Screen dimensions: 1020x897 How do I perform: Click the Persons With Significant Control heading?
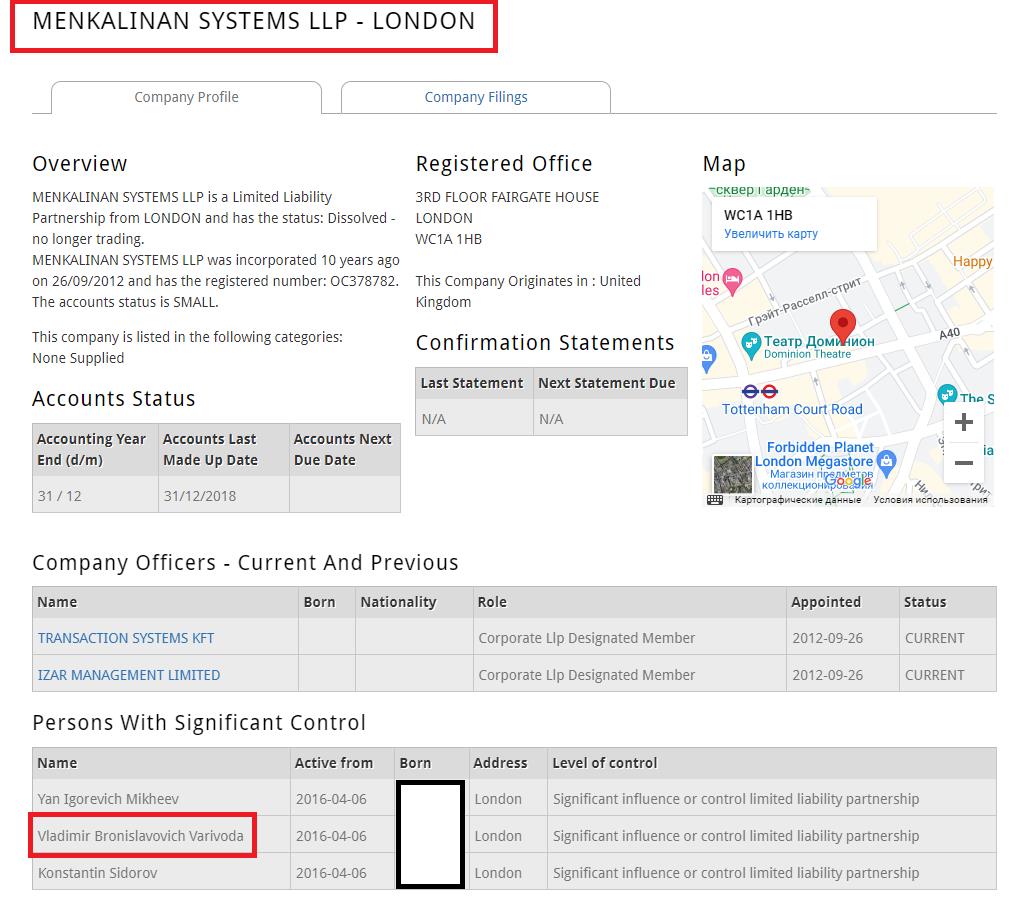pyautogui.click(x=199, y=723)
